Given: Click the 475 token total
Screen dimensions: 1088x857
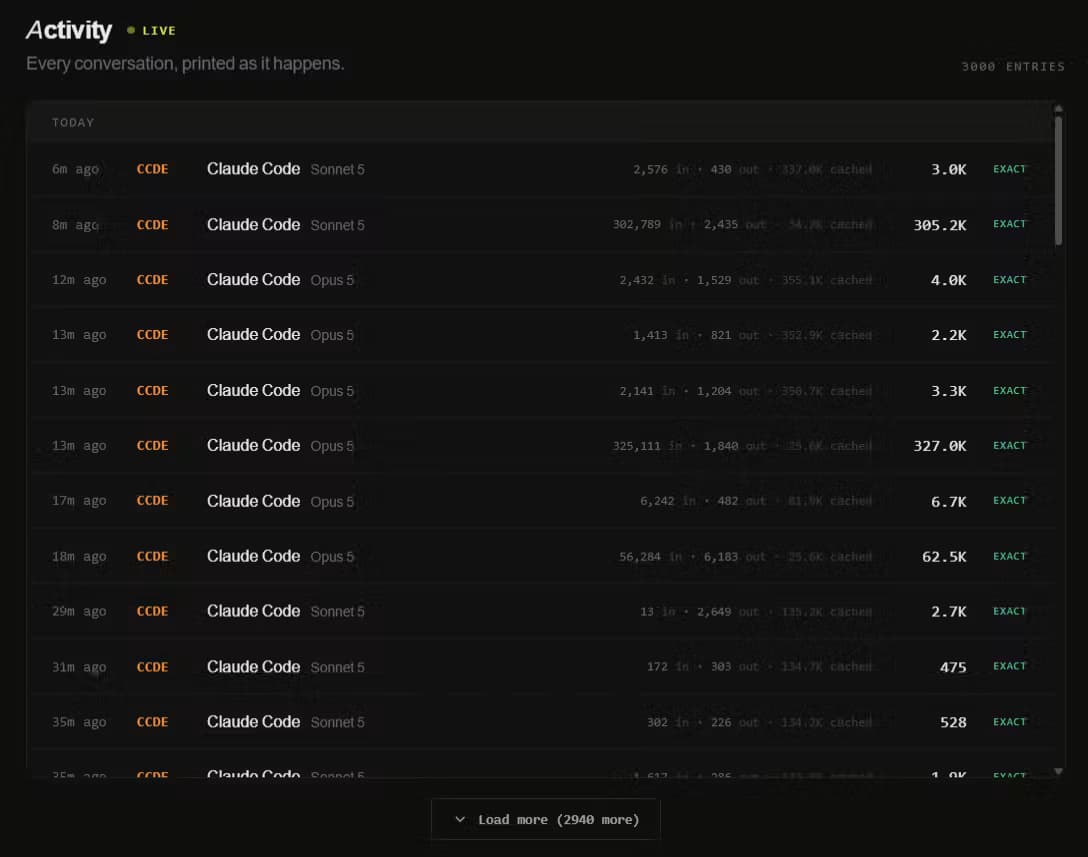Looking at the screenshot, I should (x=953, y=667).
